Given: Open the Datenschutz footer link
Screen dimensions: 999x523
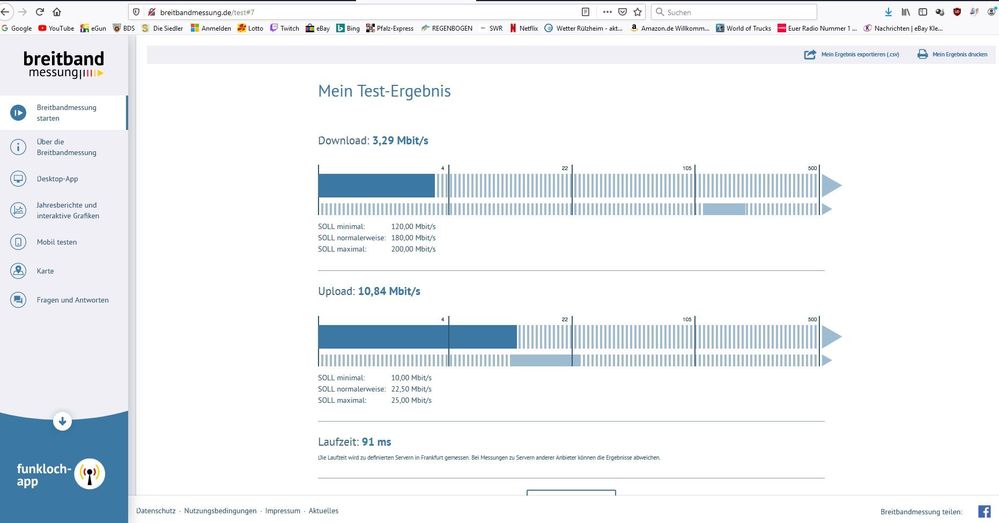Looking at the screenshot, I should point(155,511).
